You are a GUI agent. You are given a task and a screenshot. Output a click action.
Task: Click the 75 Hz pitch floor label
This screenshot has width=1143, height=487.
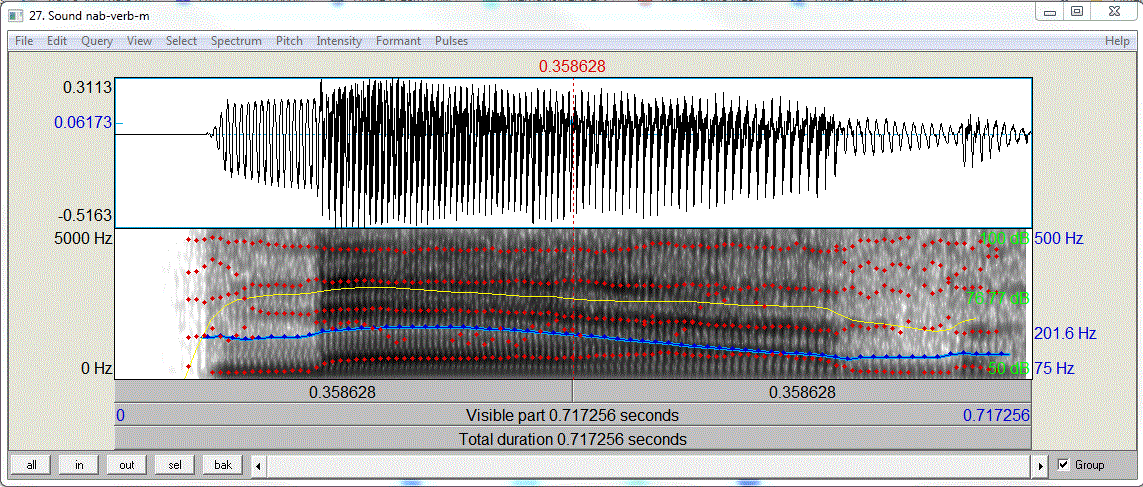click(x=1055, y=369)
